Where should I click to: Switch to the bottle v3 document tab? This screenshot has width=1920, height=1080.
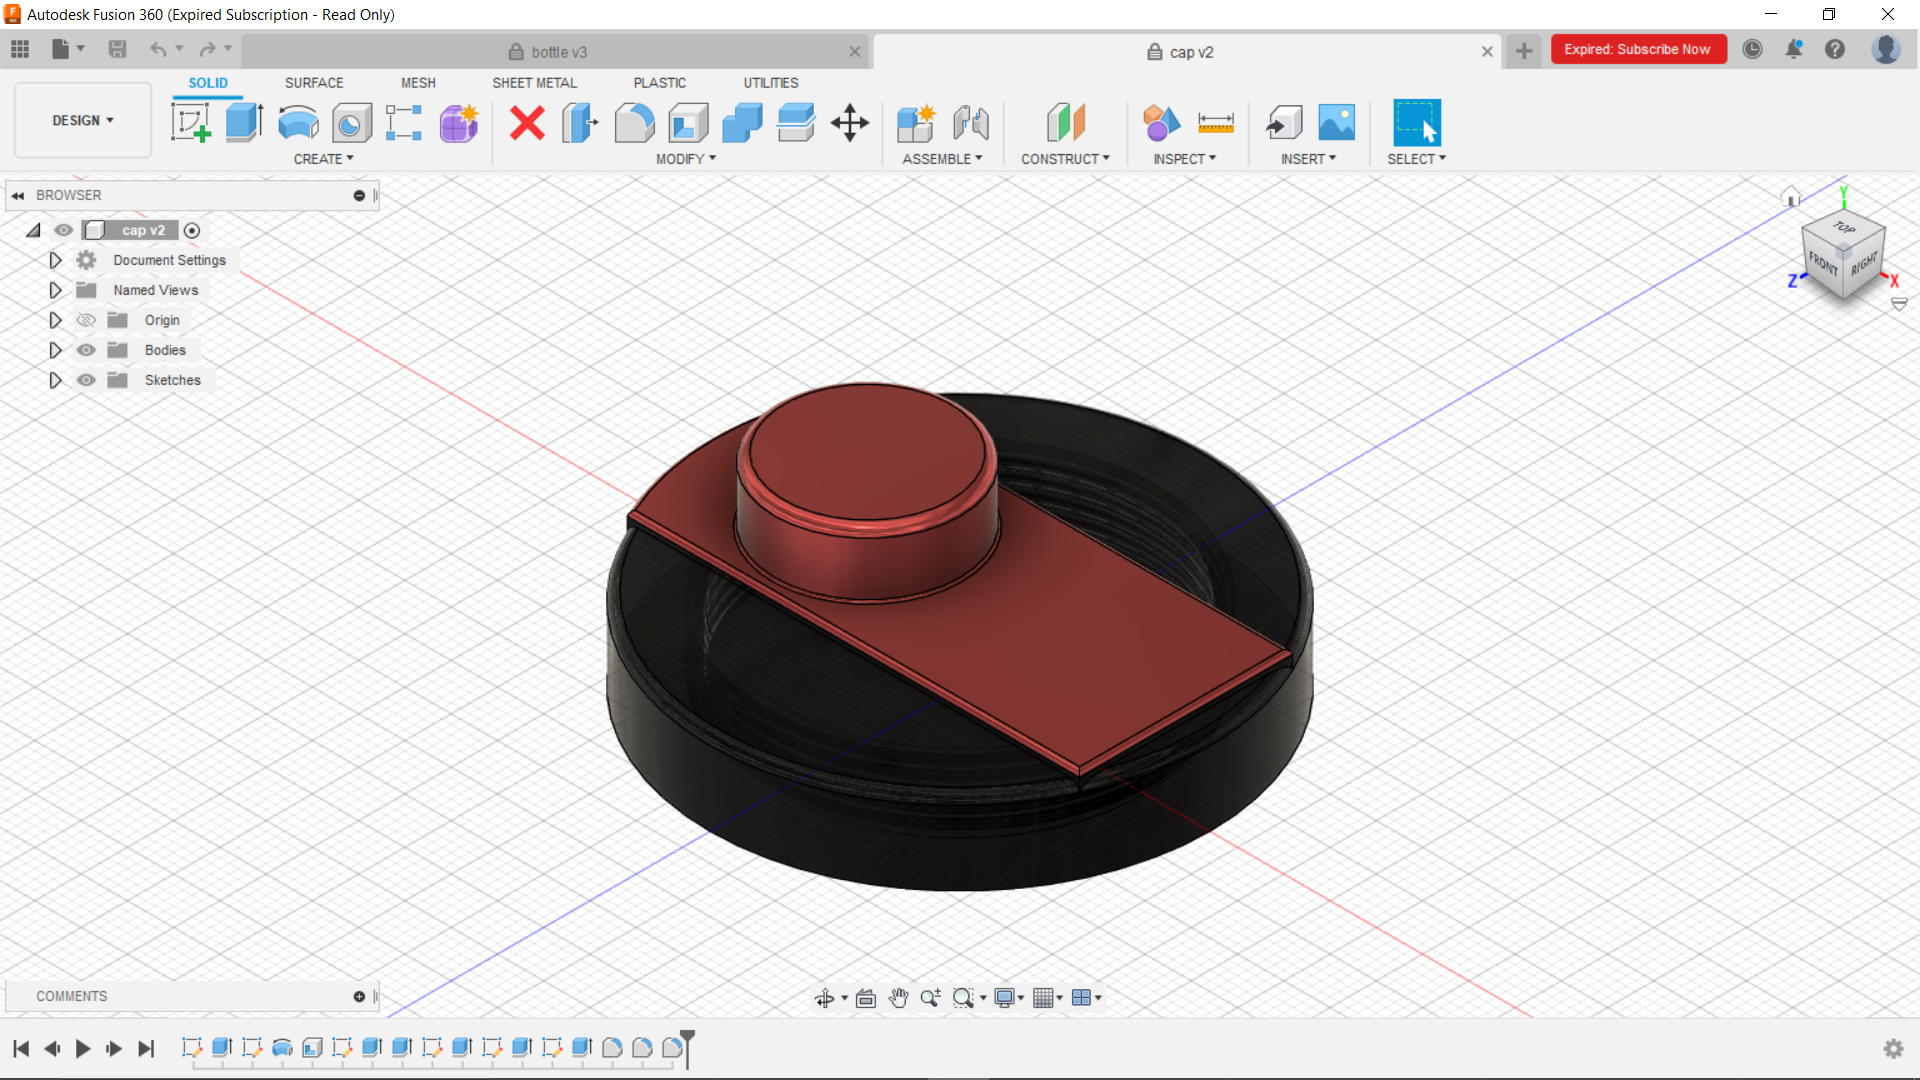click(558, 52)
